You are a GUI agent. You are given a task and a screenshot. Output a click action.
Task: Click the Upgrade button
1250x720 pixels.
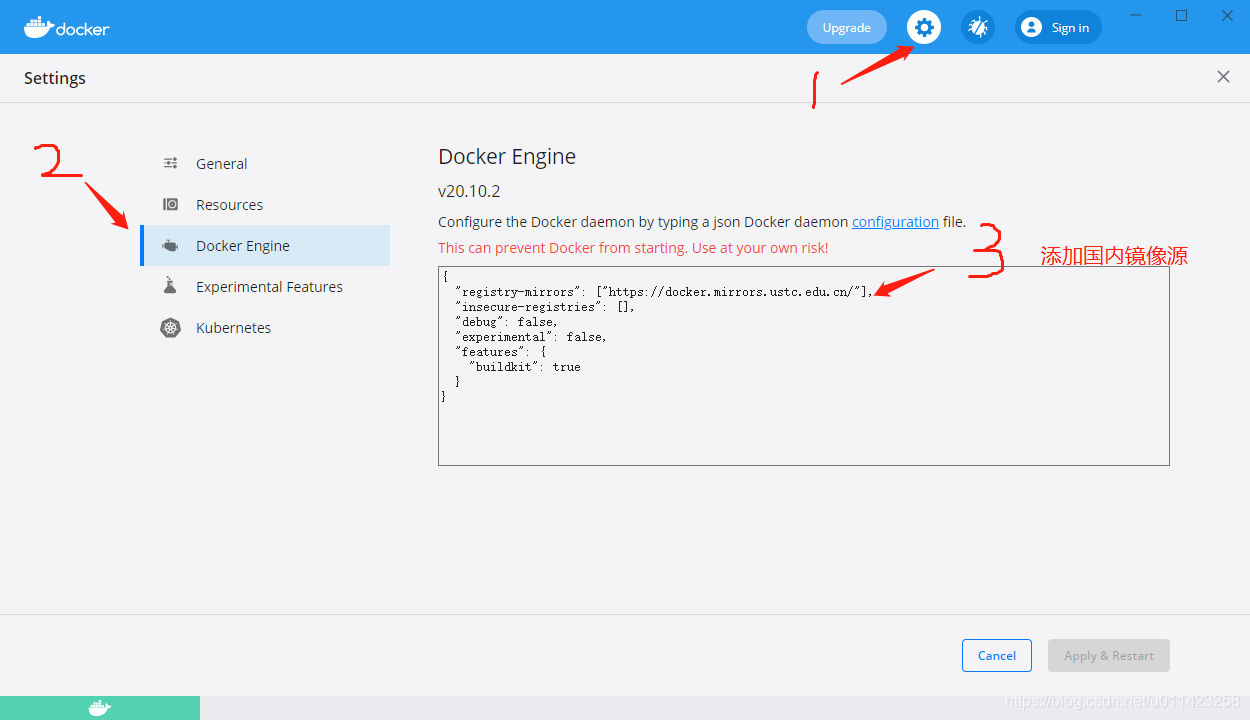[846, 27]
